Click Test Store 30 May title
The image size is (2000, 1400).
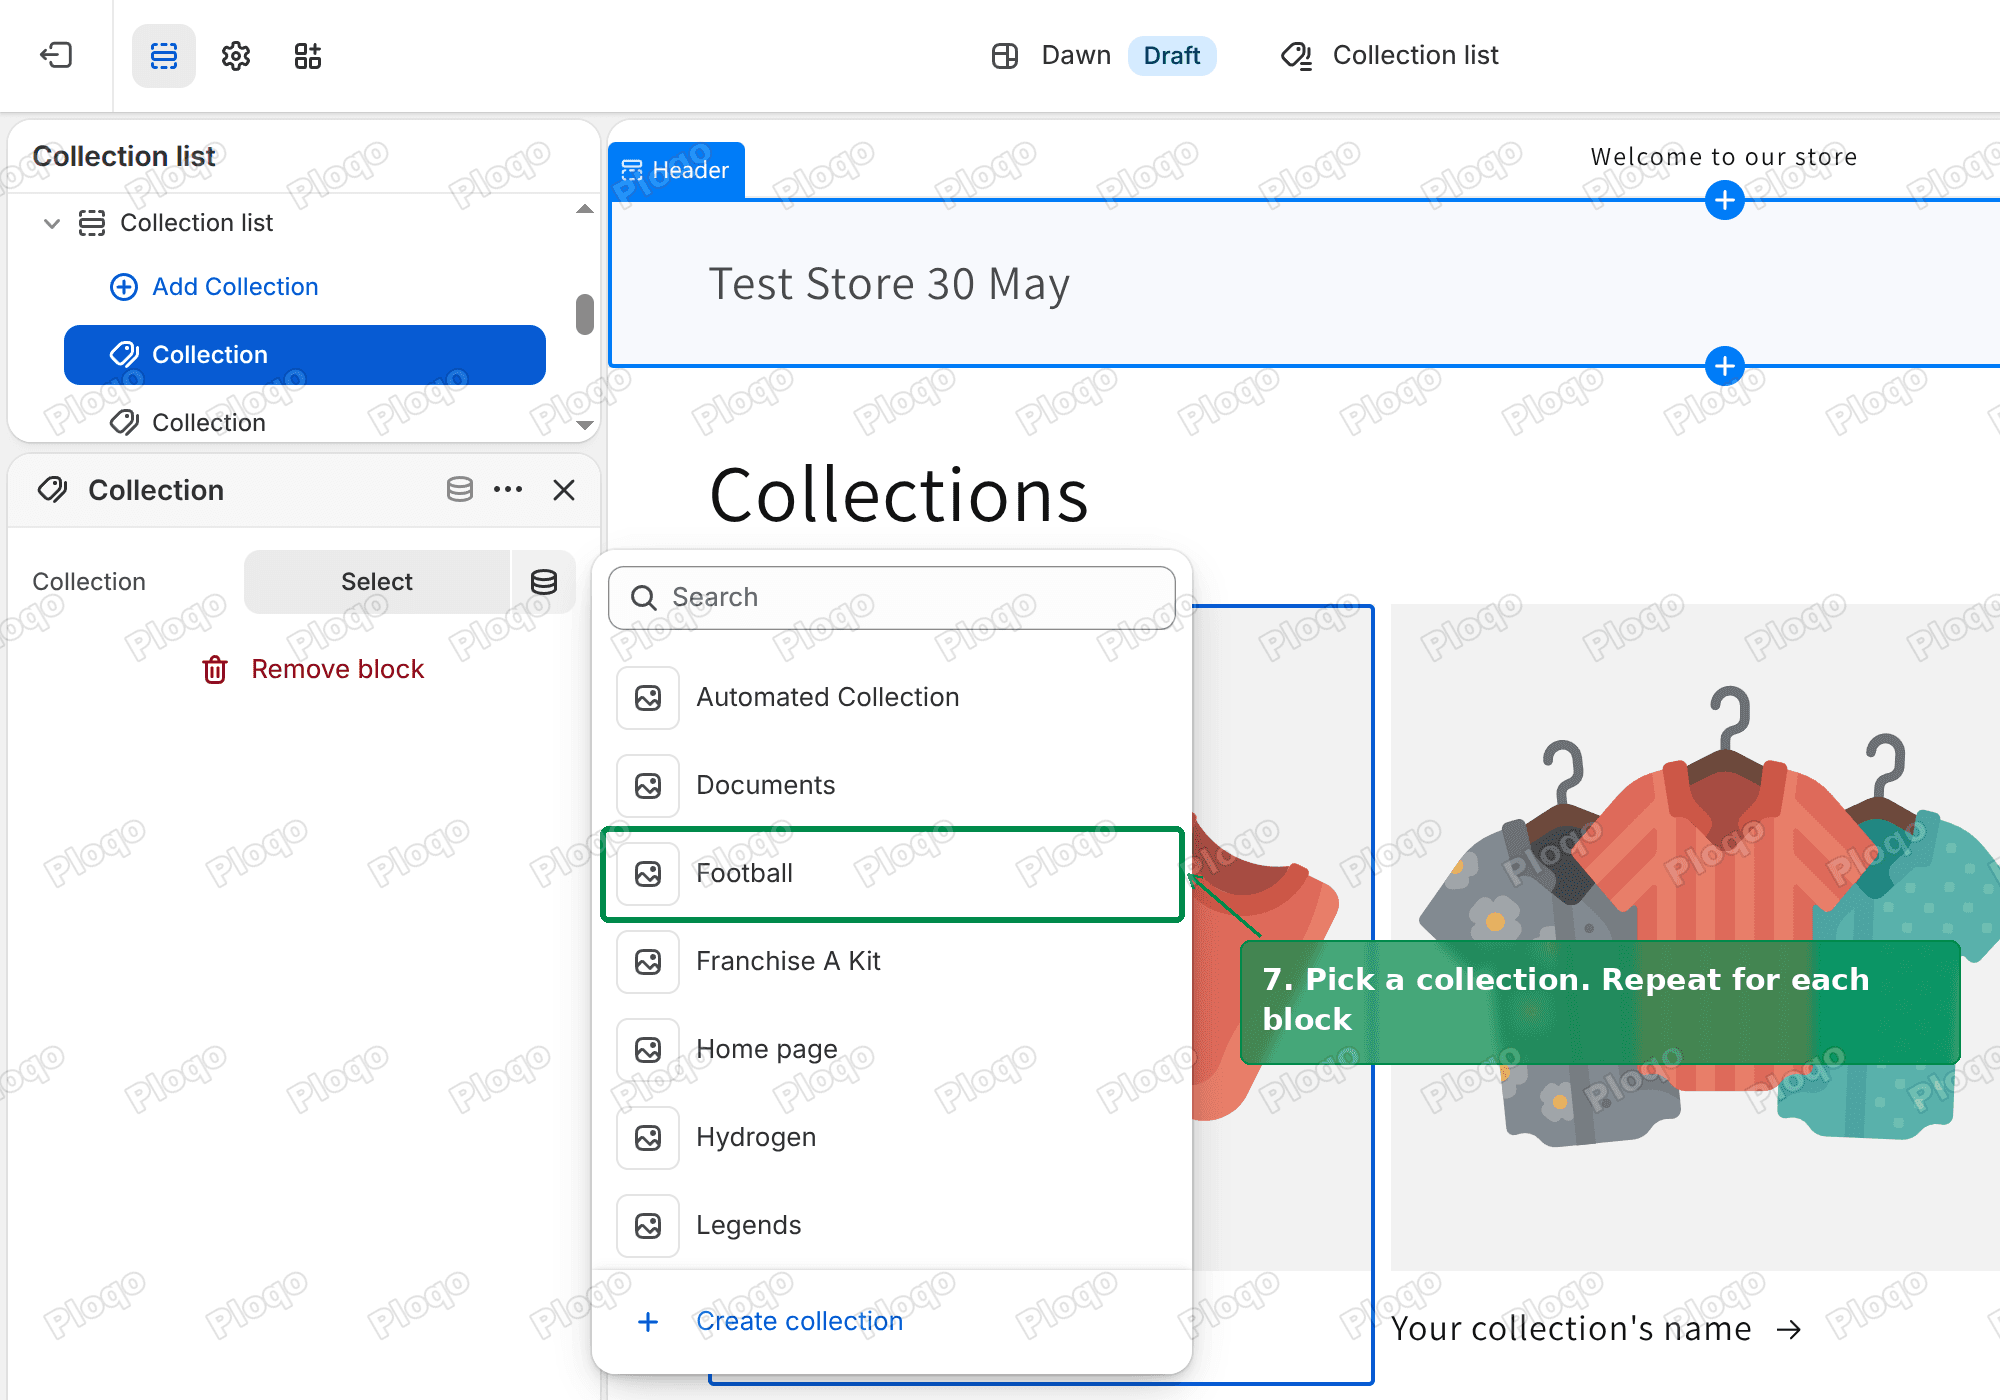889,284
